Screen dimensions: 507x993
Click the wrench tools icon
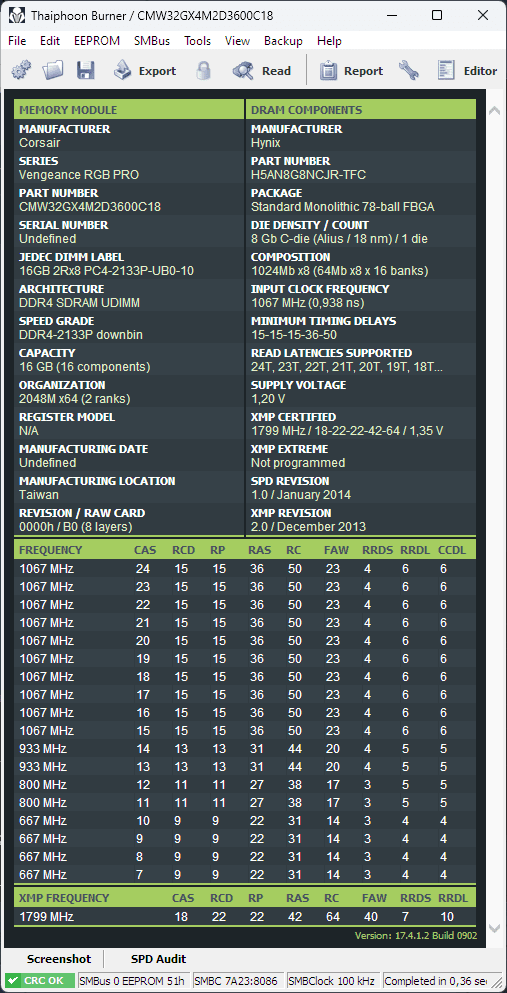coord(409,70)
